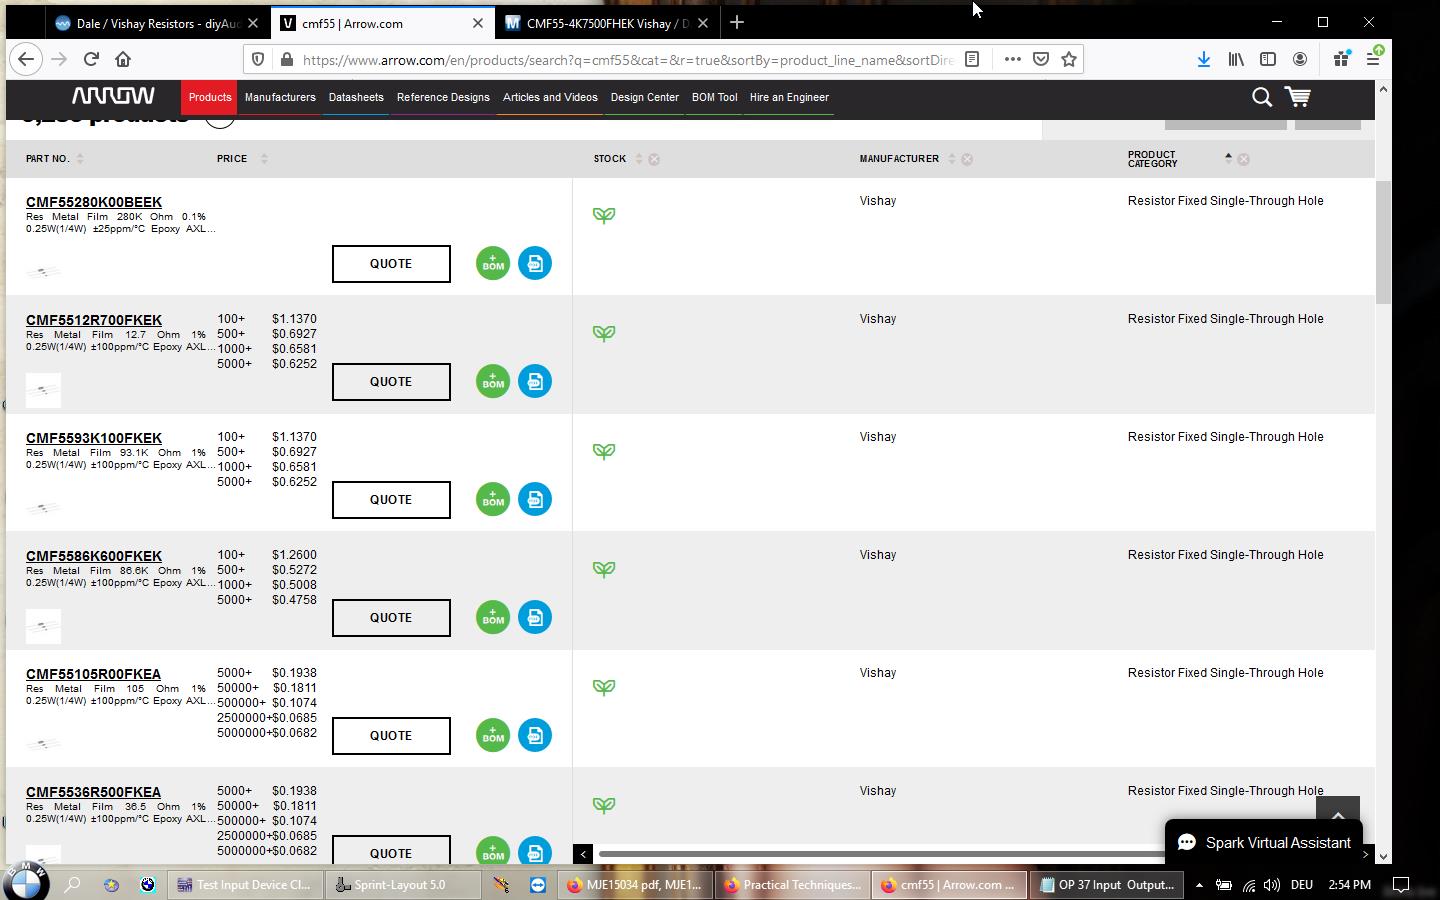The width and height of the screenshot is (1440, 900).
Task: Request quote for CMF5593K100FKEK
Action: click(391, 500)
